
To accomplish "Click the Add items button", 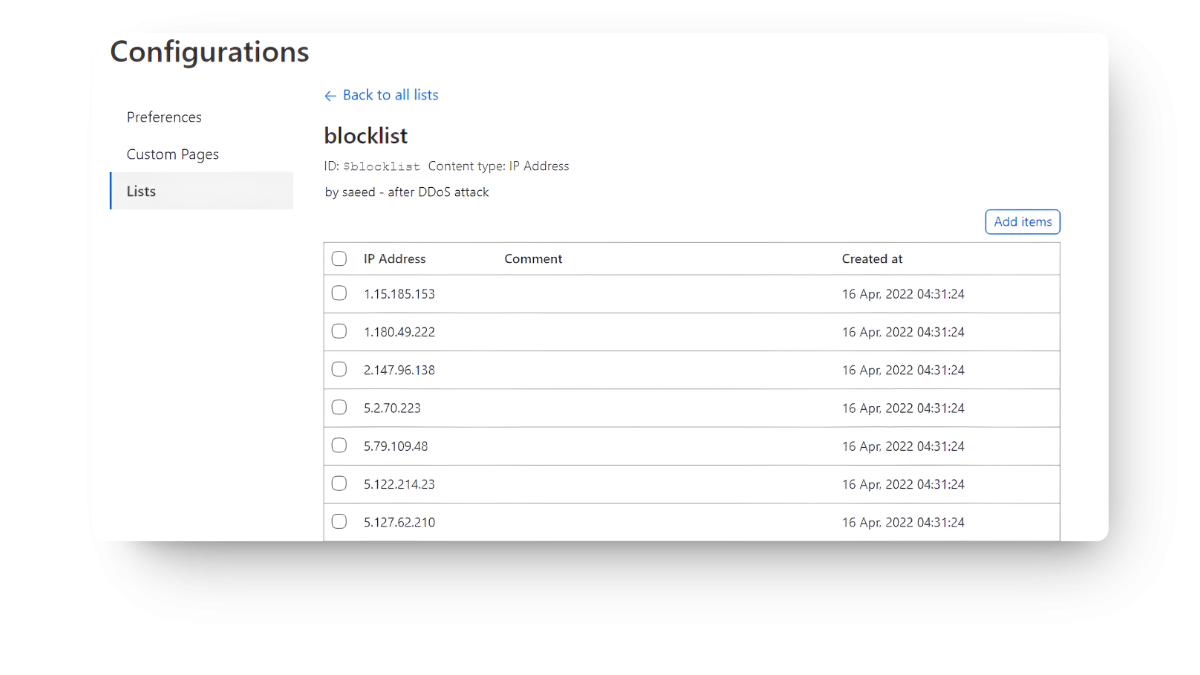I will pyautogui.click(x=1022, y=221).
